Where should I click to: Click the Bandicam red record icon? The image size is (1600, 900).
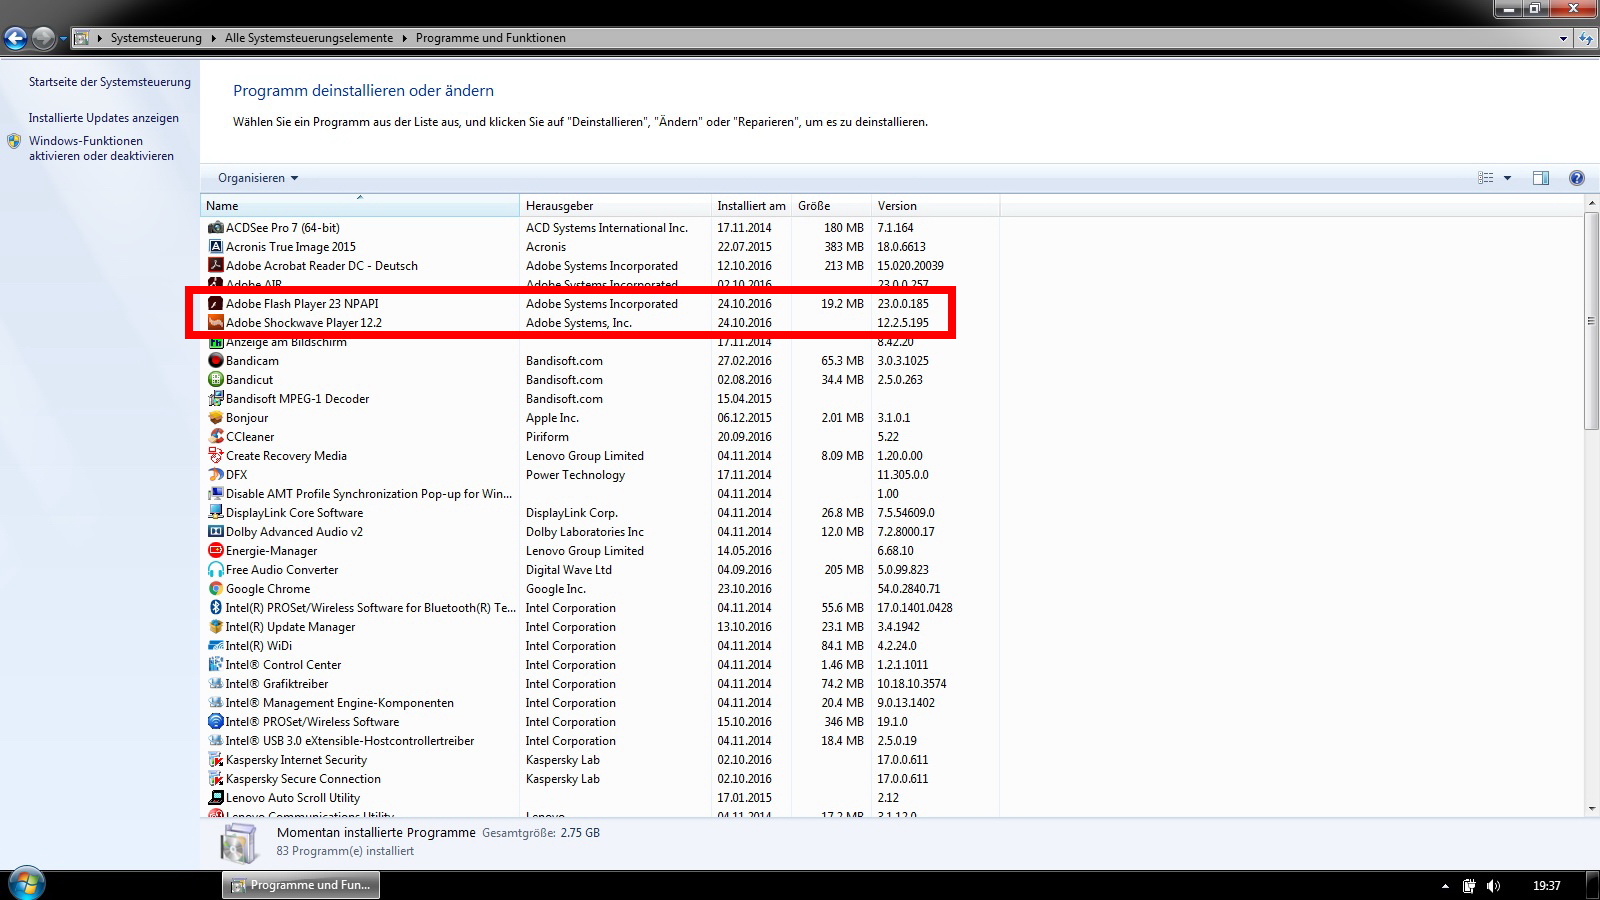point(215,361)
